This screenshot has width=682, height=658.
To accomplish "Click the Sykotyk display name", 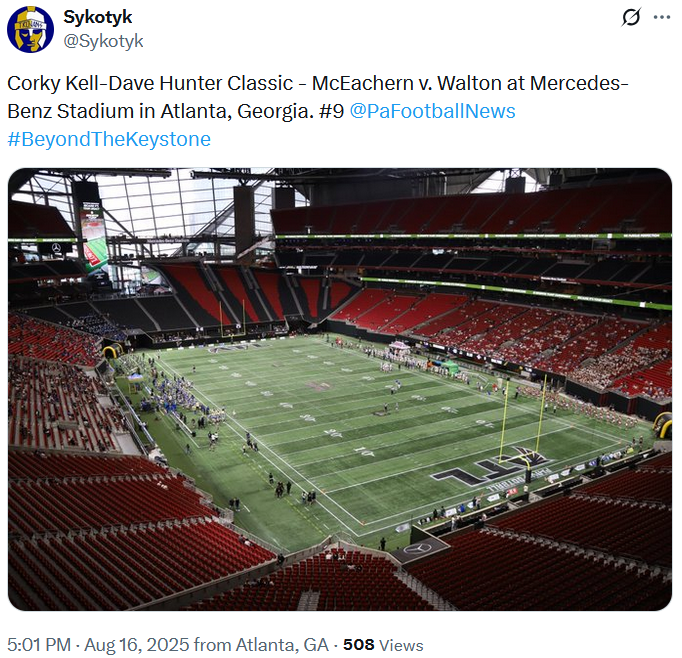I will pyautogui.click(x=97, y=17).
